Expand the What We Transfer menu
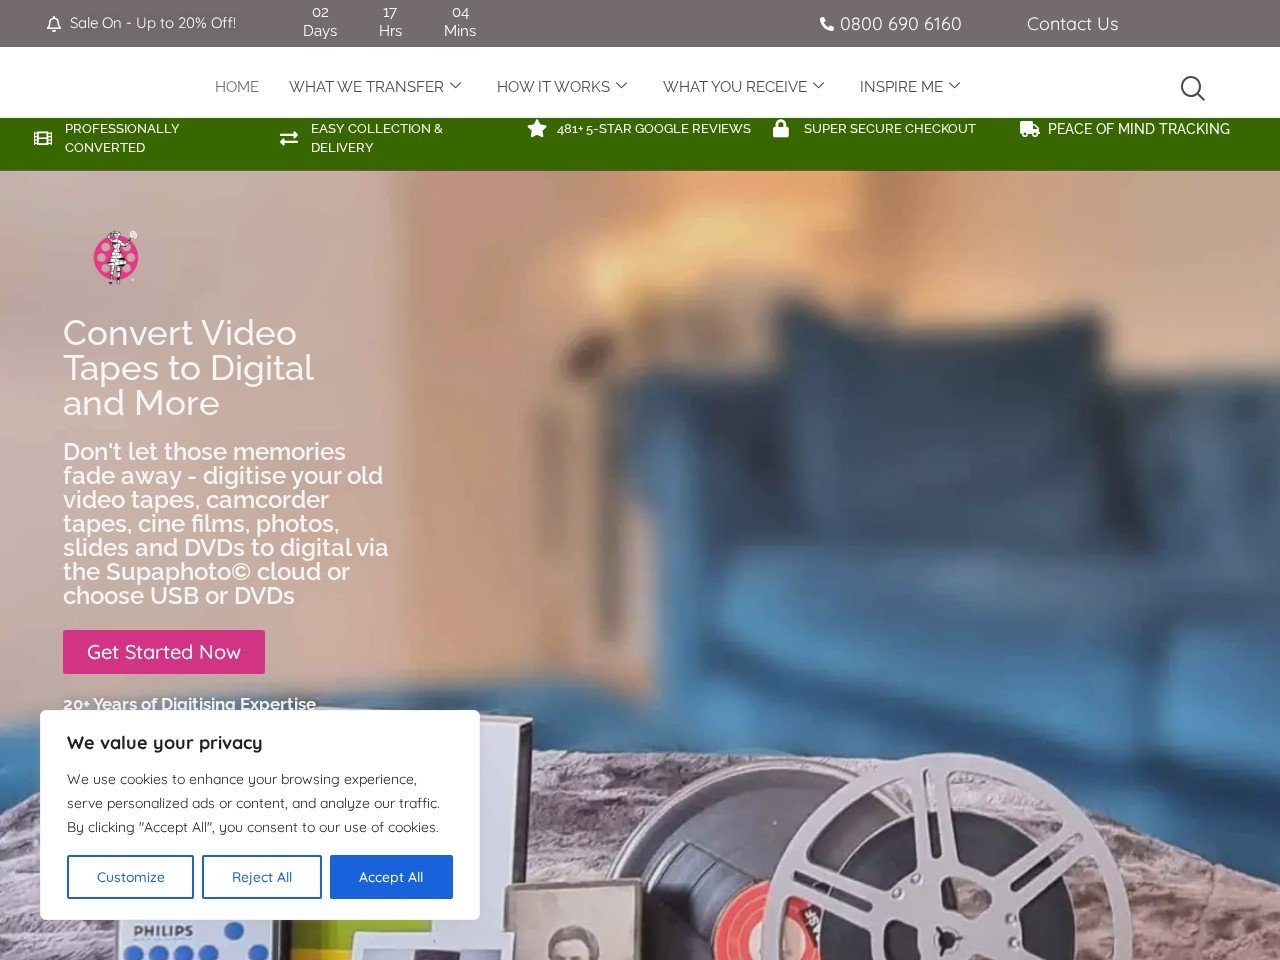 point(375,87)
